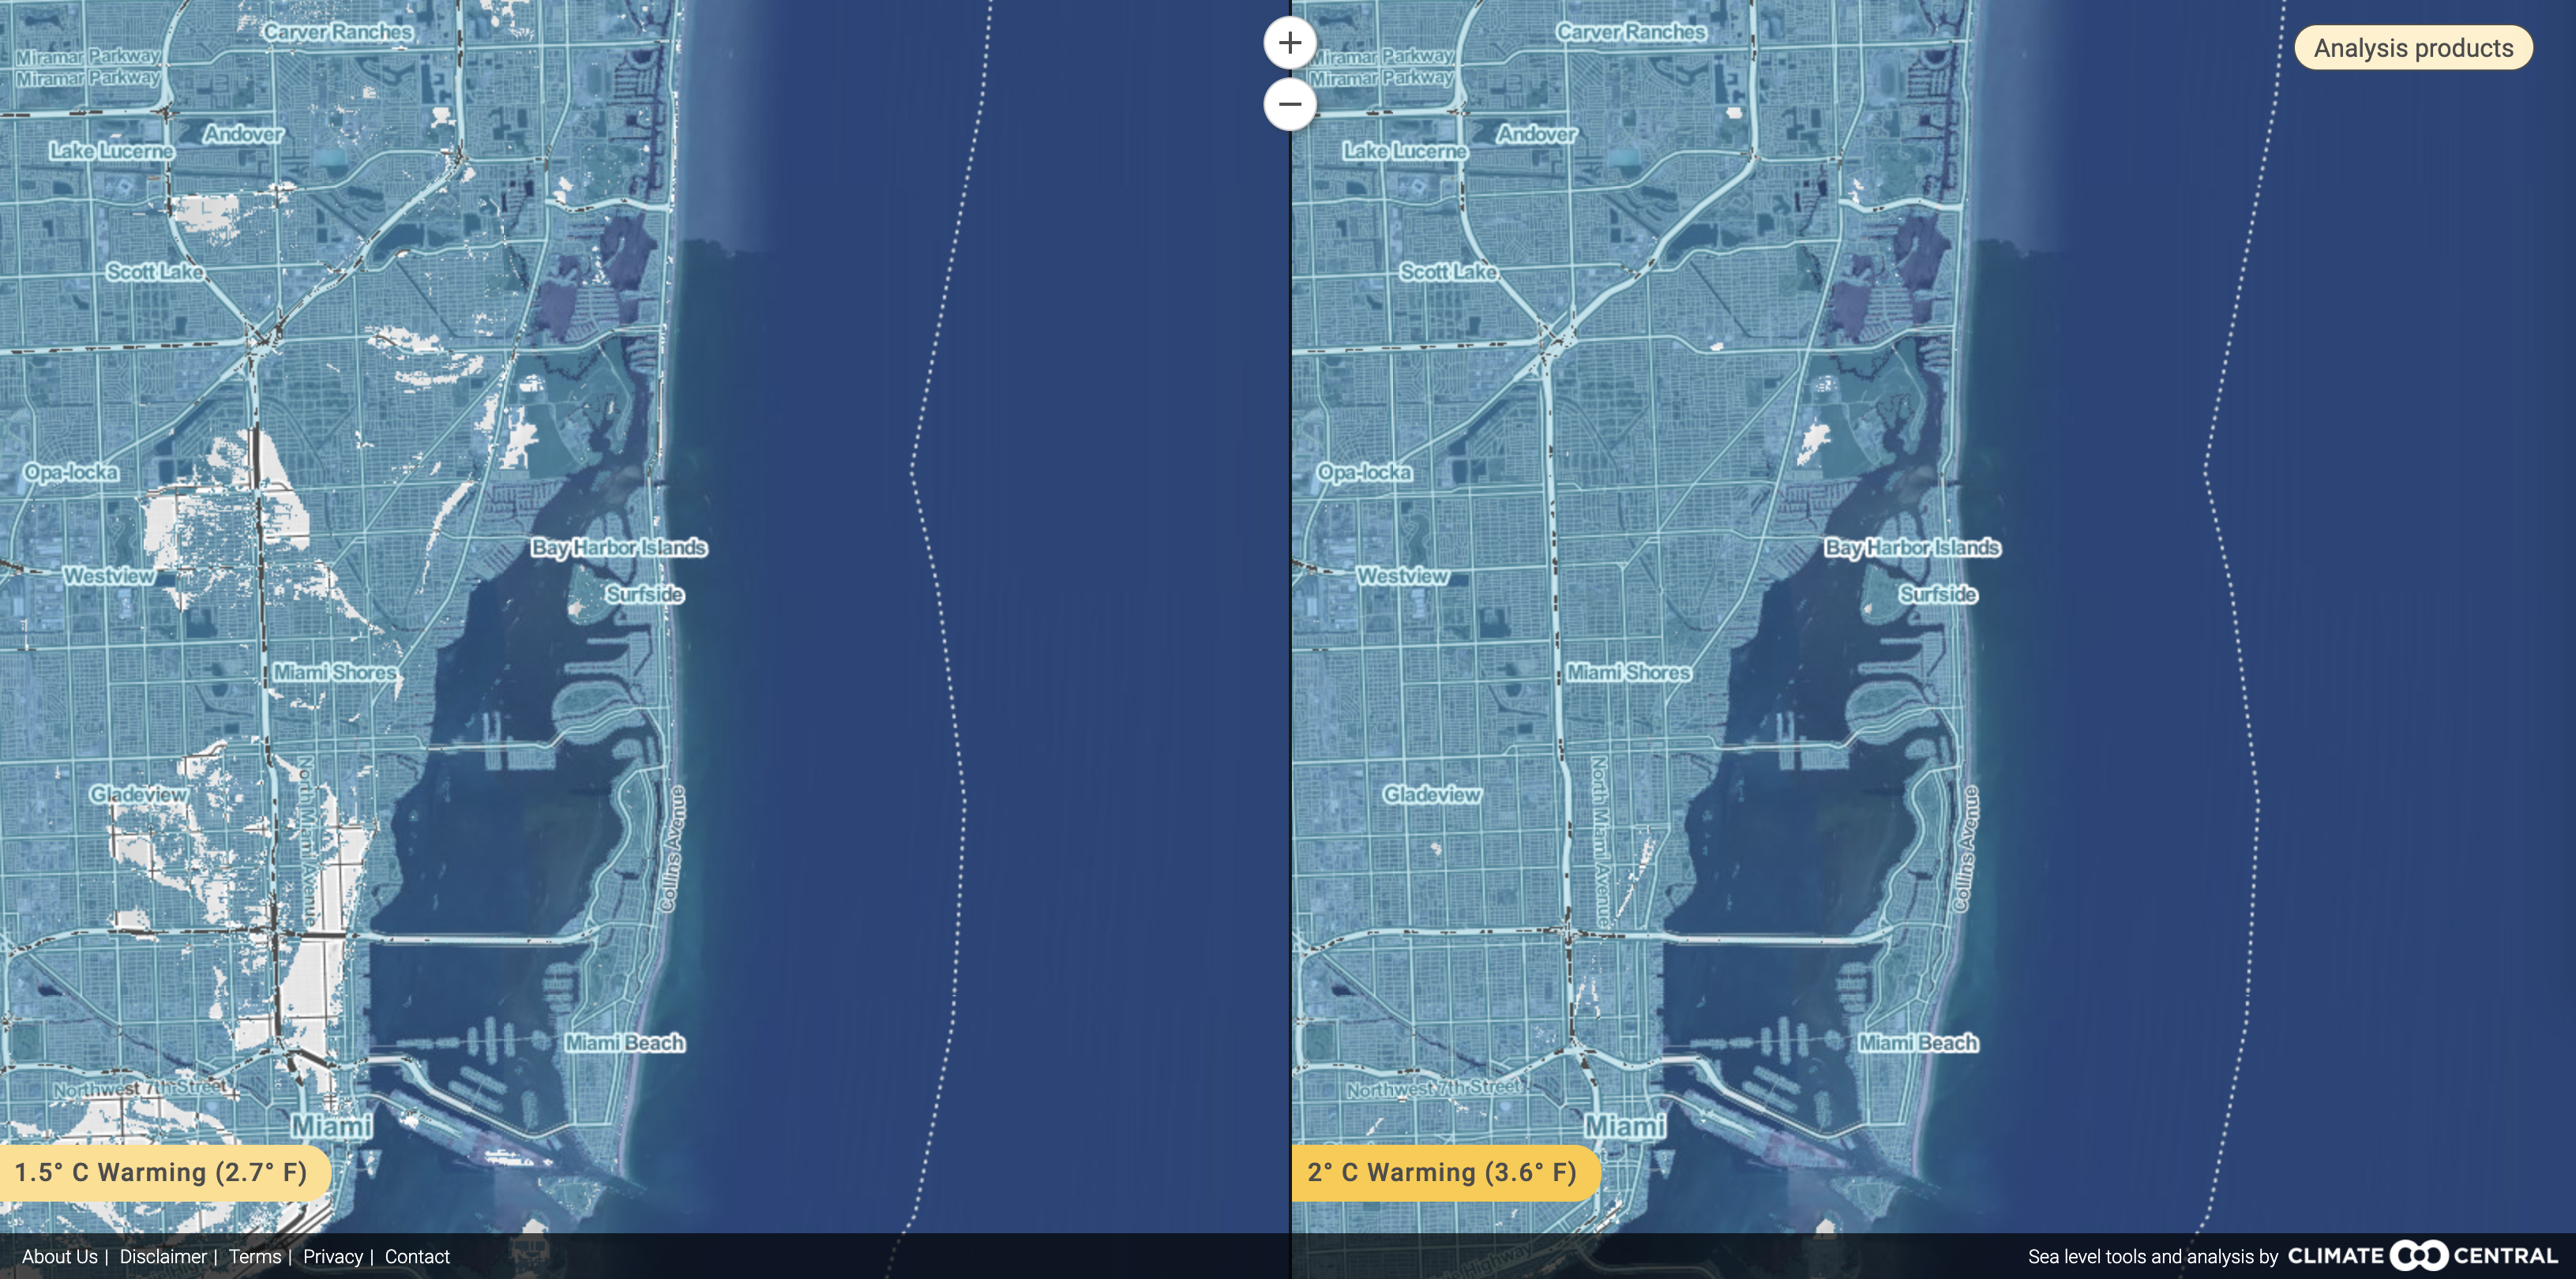Click Gladeview label on right map
The height and width of the screenshot is (1279, 2576).
coord(1432,794)
